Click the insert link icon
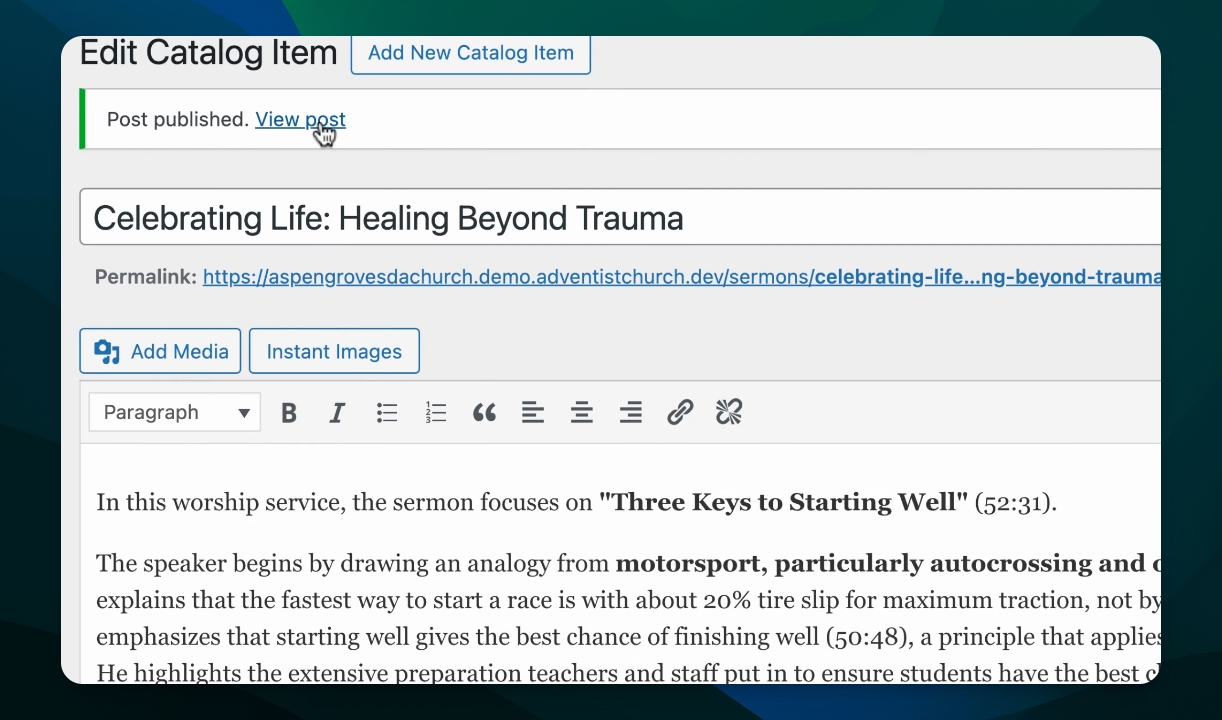 point(680,412)
